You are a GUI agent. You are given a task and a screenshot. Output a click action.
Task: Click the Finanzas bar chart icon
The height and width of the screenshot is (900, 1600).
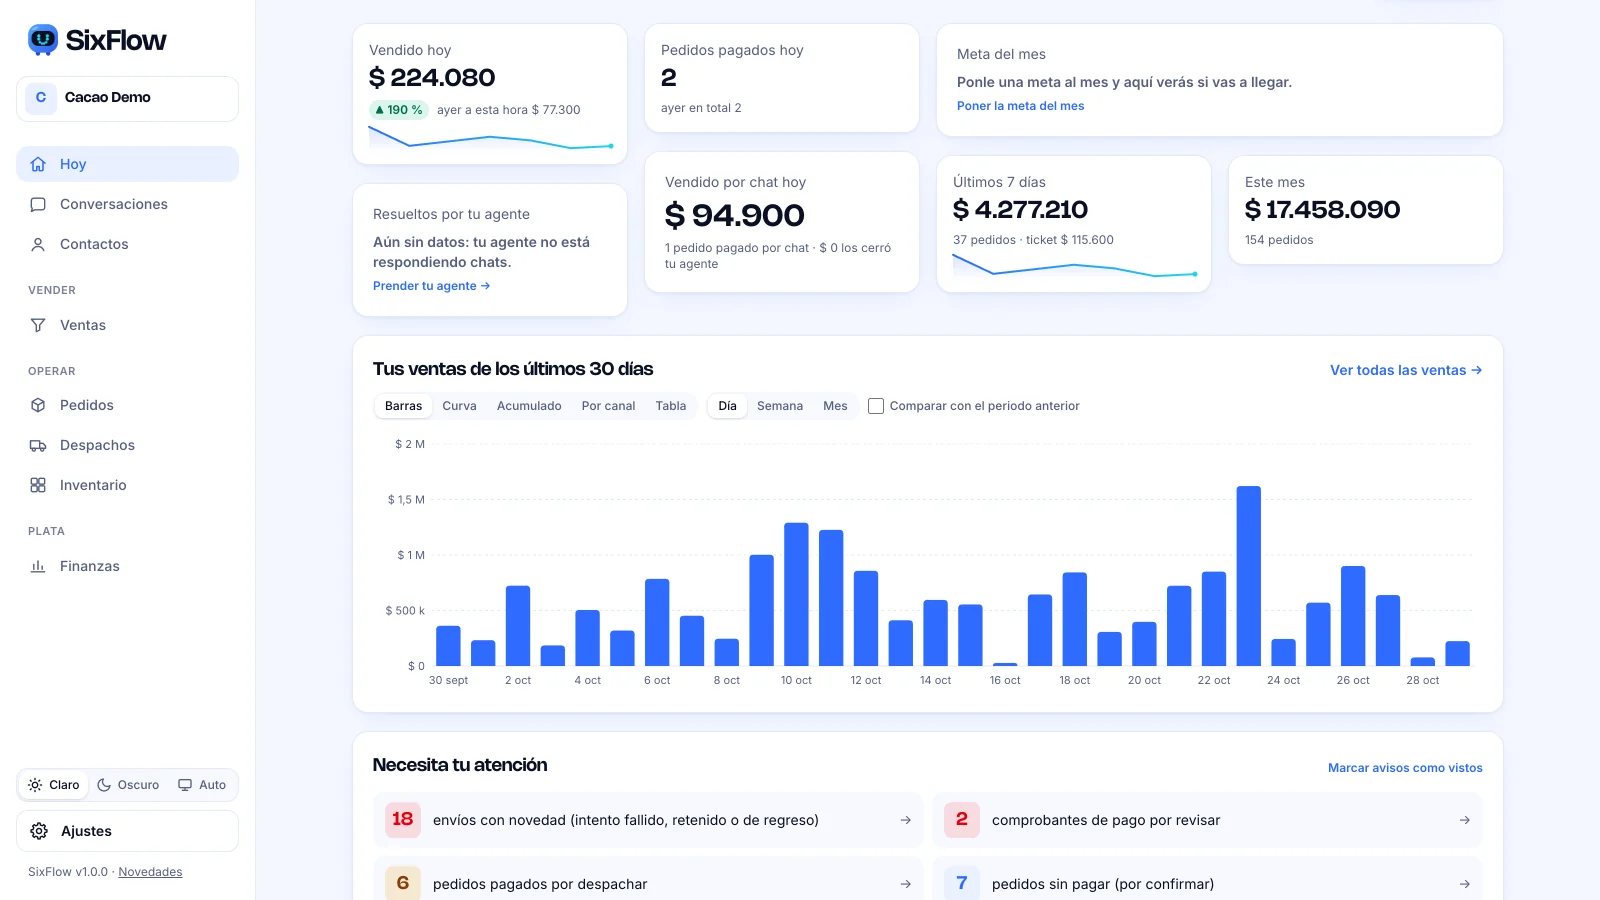[x=38, y=566]
